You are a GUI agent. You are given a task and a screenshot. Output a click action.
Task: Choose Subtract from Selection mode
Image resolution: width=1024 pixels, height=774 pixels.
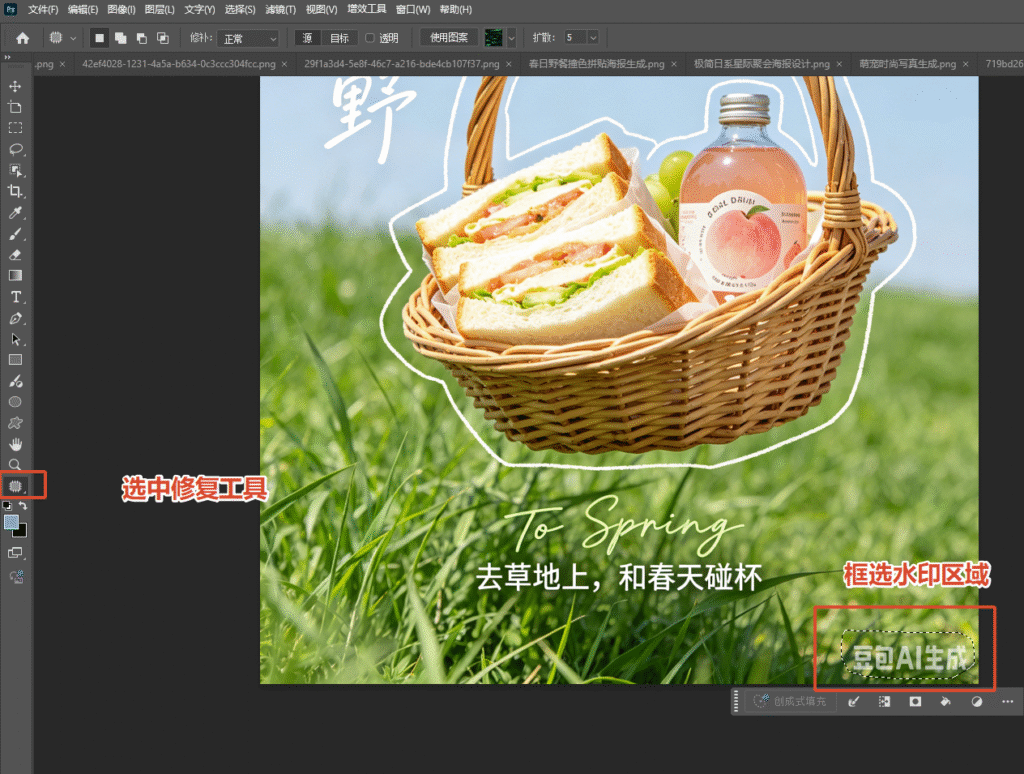pos(142,38)
